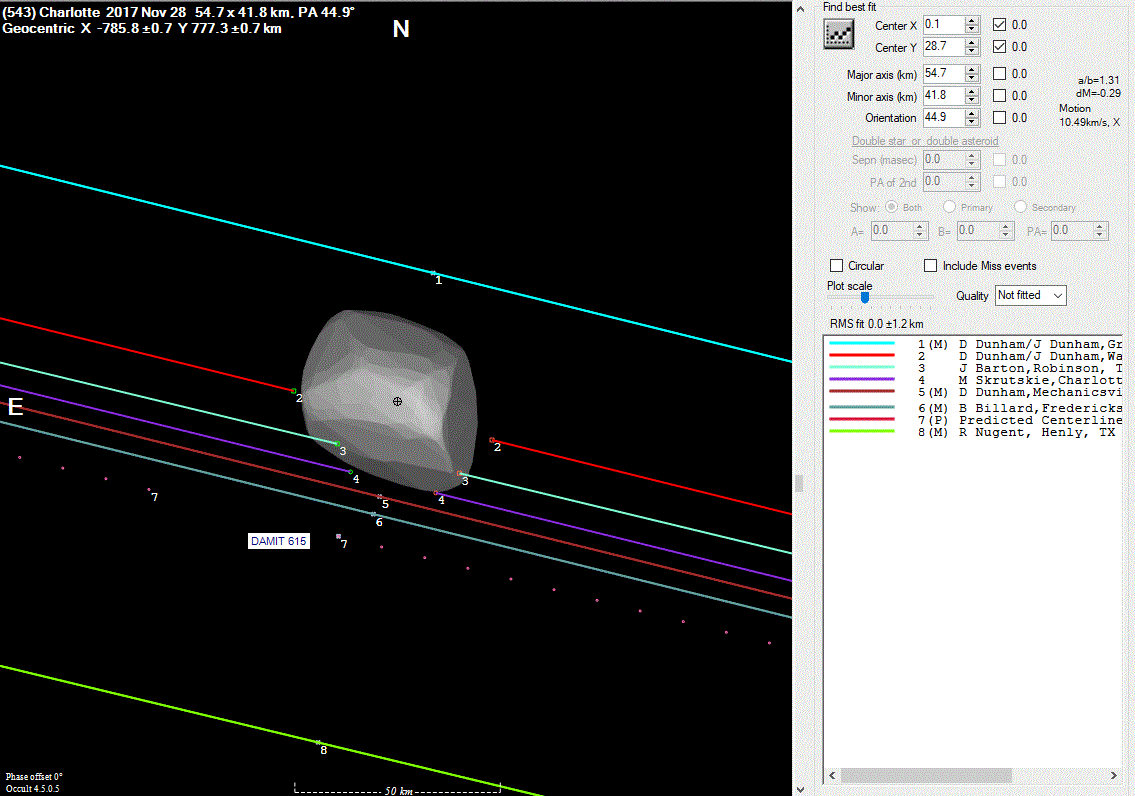Image resolution: width=1135 pixels, height=796 pixels.
Task: Check Include Miss events
Action: (x=931, y=266)
